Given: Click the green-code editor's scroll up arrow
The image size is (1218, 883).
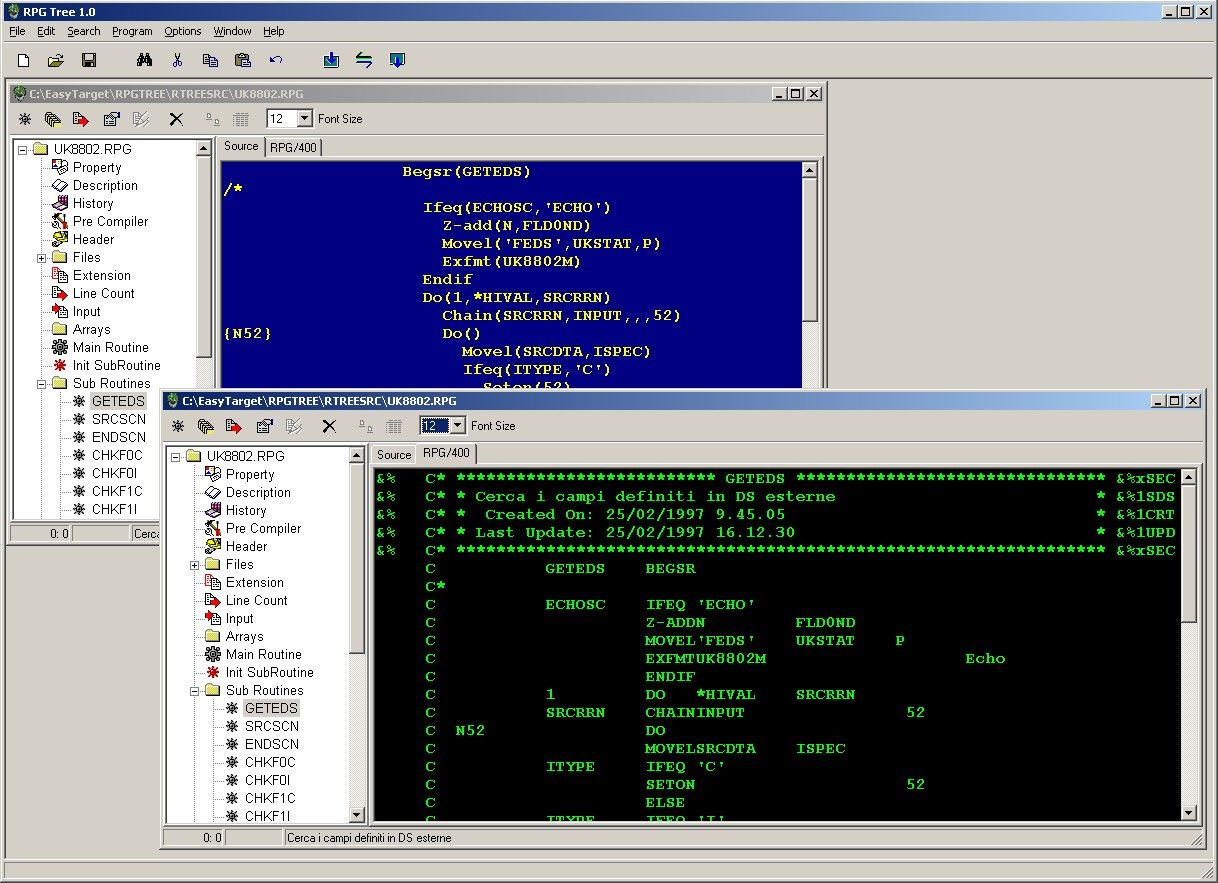Looking at the screenshot, I should [x=1189, y=477].
